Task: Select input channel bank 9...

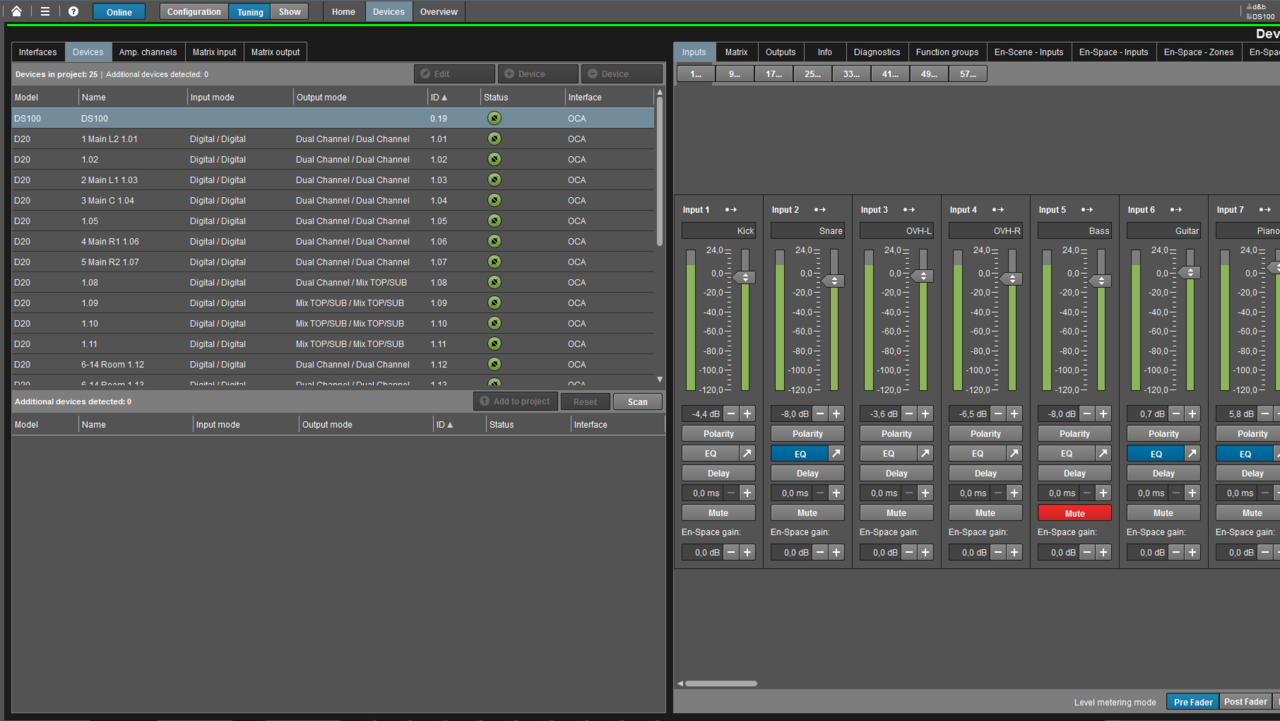Action: coord(734,74)
